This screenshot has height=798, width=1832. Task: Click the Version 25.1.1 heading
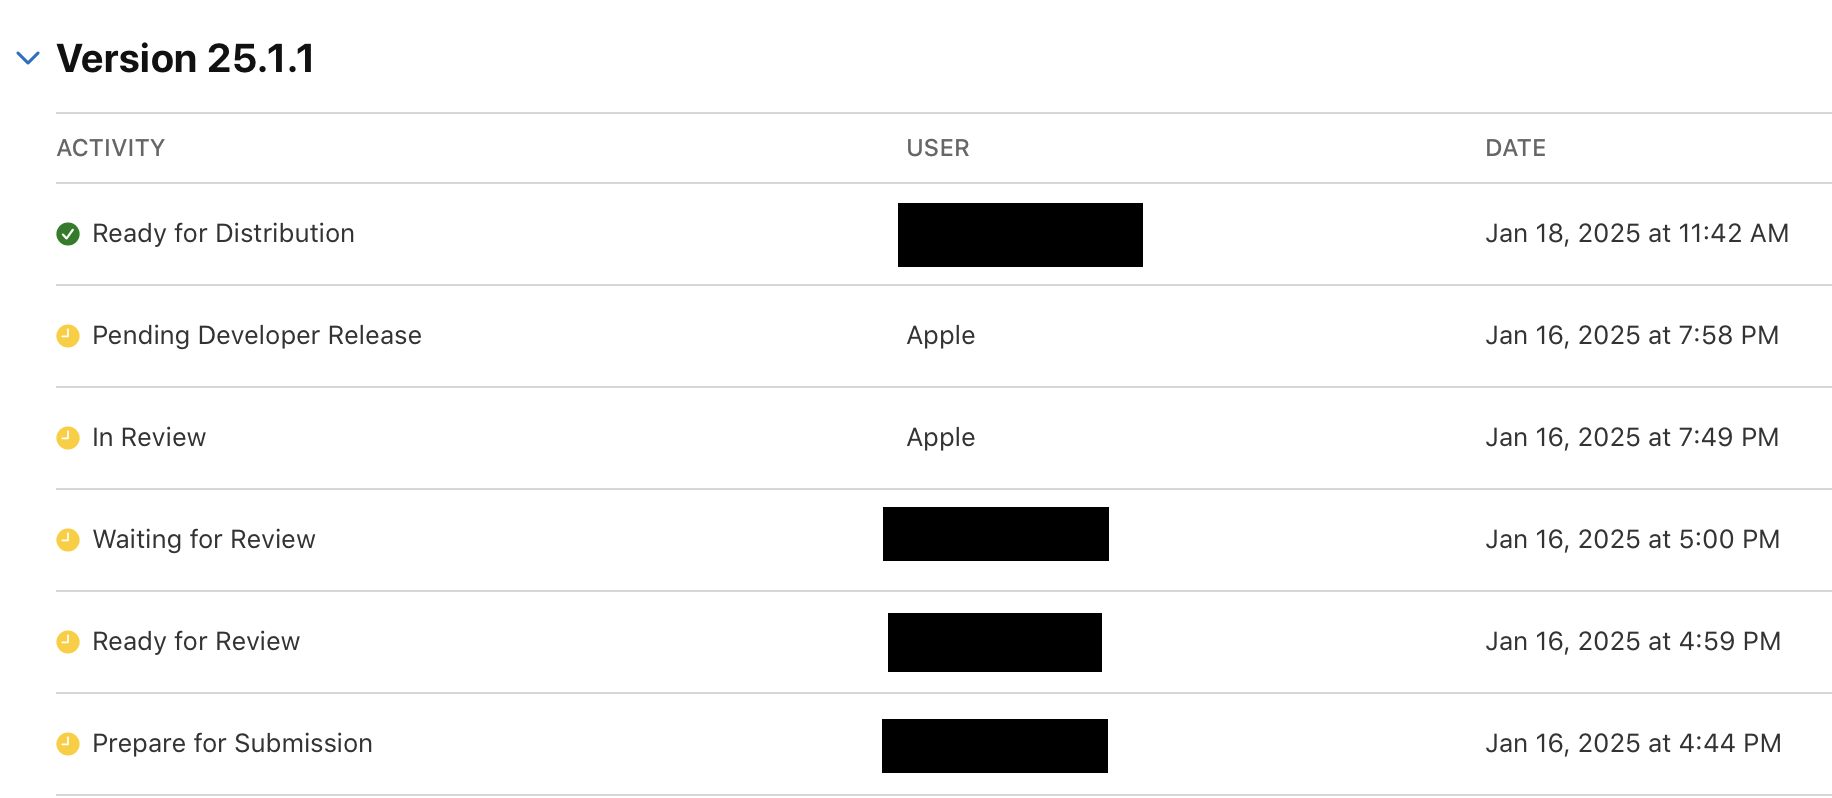coord(185,58)
